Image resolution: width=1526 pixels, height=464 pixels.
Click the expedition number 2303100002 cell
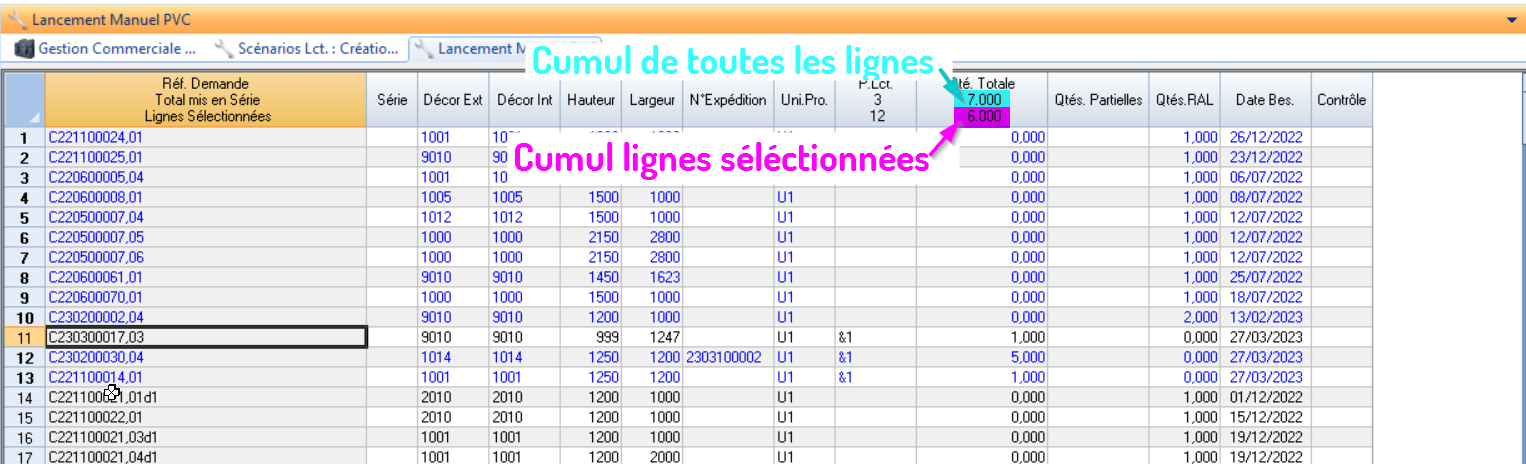725,357
